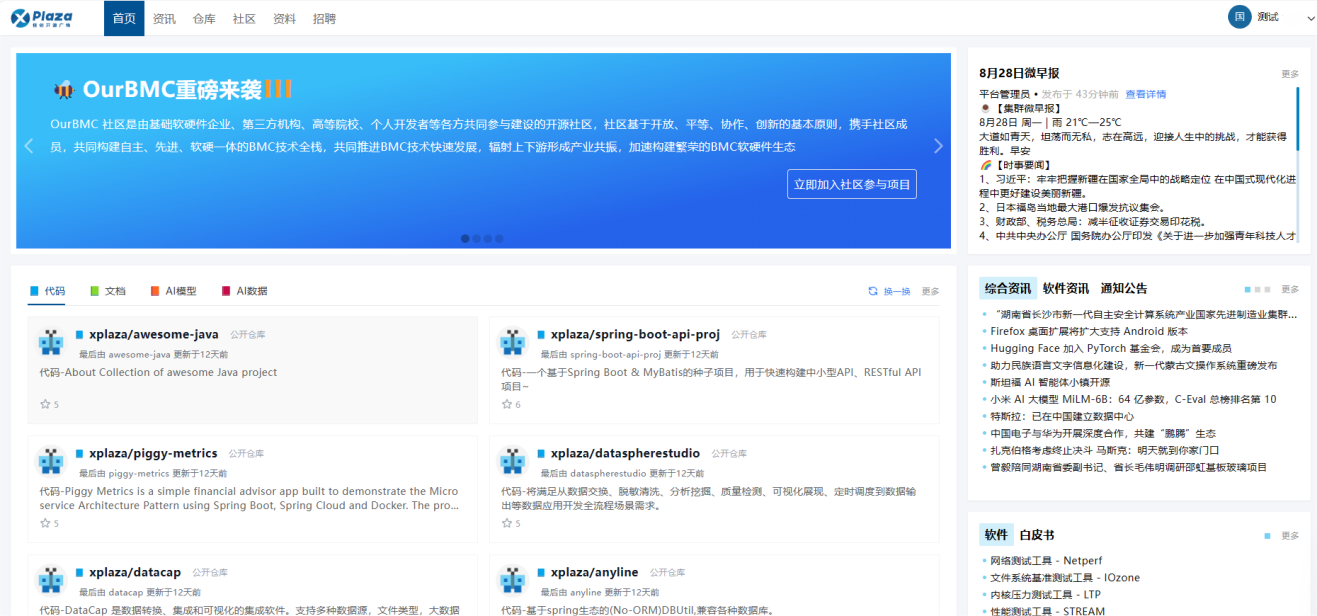Click star icon on datasphere studio card
The image size is (1317, 616).
click(x=507, y=523)
